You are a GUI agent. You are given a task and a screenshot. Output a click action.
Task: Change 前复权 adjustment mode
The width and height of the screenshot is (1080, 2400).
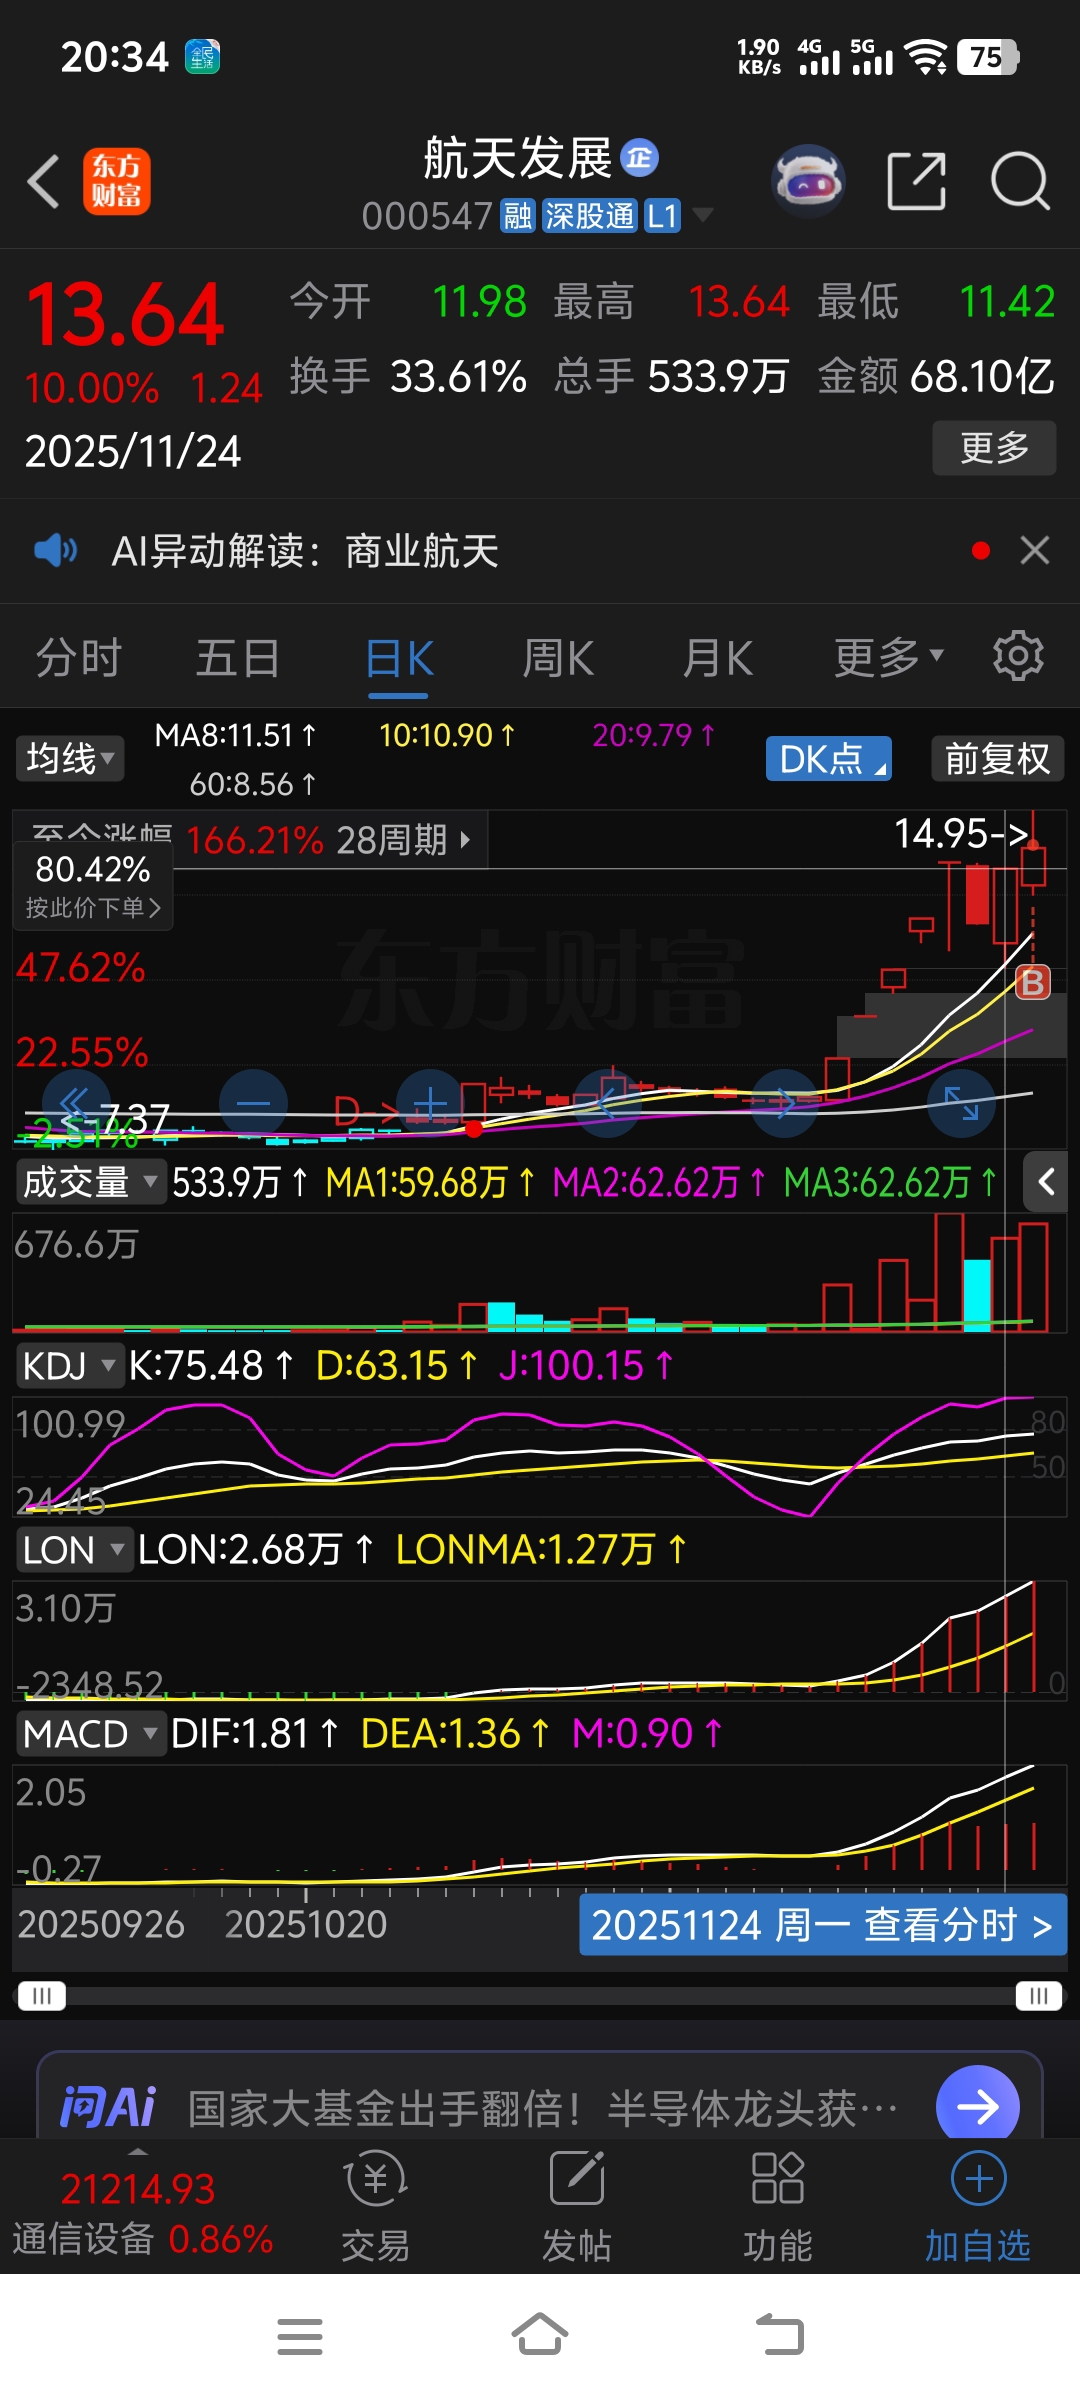[x=997, y=759]
